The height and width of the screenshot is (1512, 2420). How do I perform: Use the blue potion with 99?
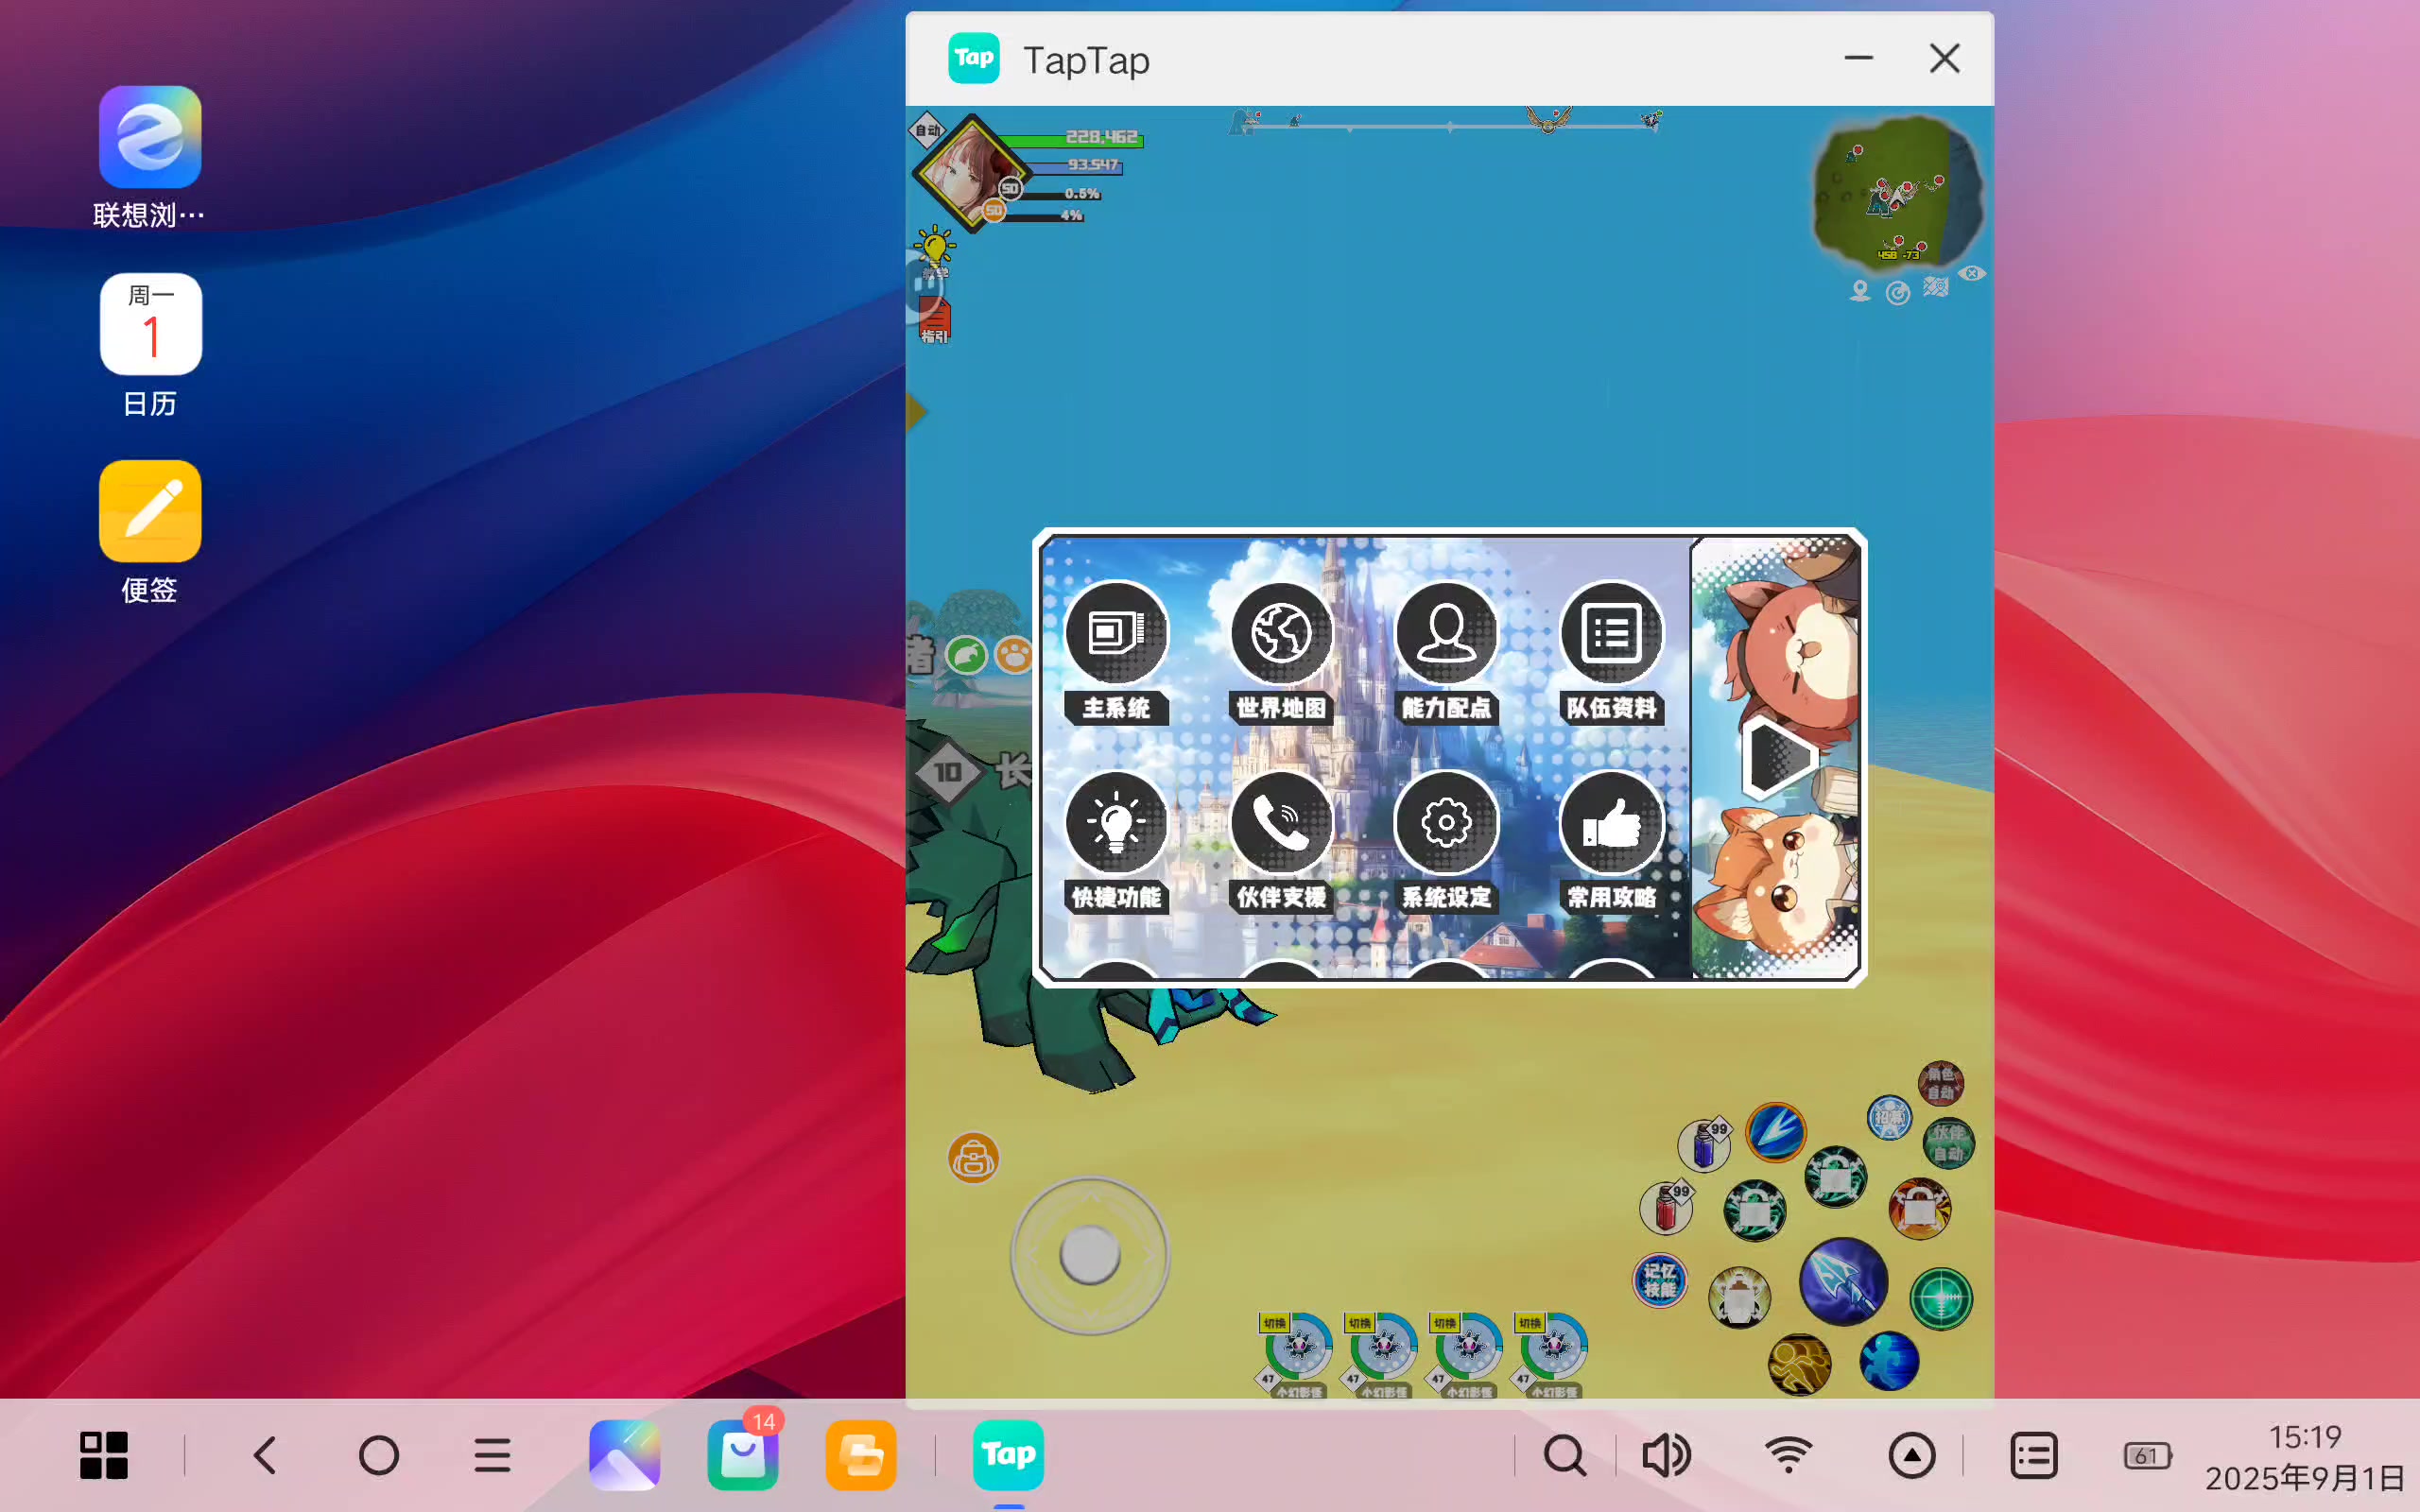pyautogui.click(x=1704, y=1144)
